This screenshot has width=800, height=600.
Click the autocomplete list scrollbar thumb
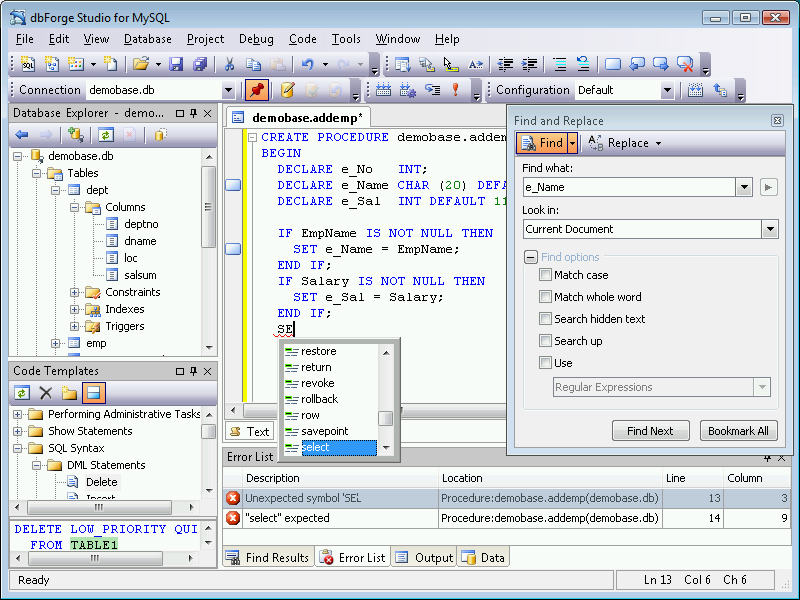pyautogui.click(x=386, y=418)
